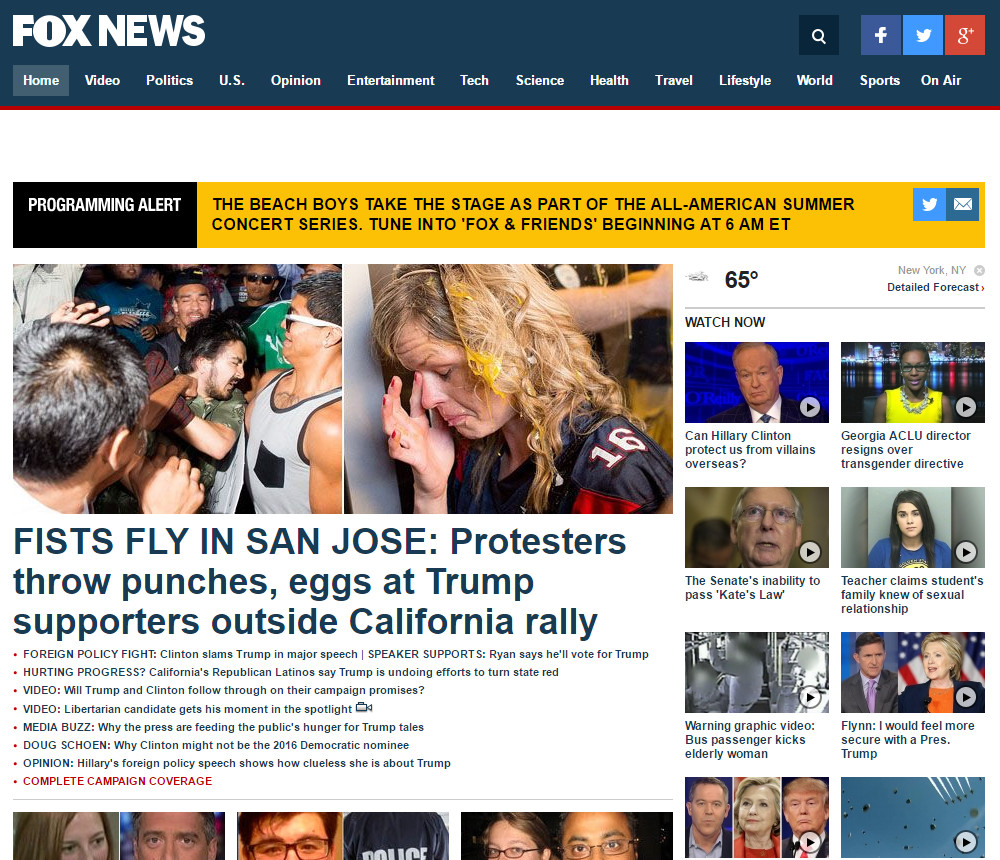Play the Georgia ACLU director video
Viewport: 1000px width, 860px height.
click(966, 406)
